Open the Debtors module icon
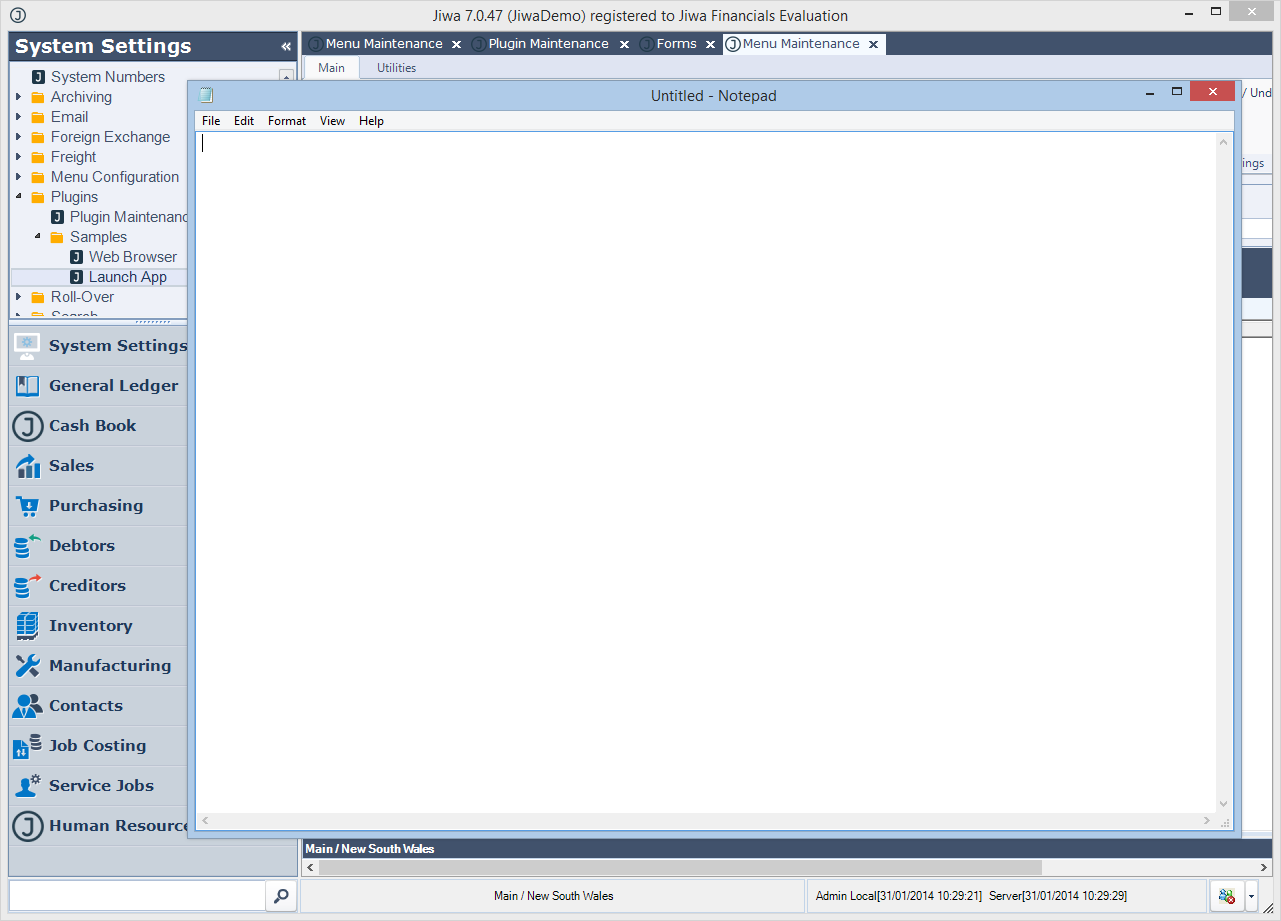Image resolution: width=1281 pixels, height=921 pixels. tap(27, 546)
